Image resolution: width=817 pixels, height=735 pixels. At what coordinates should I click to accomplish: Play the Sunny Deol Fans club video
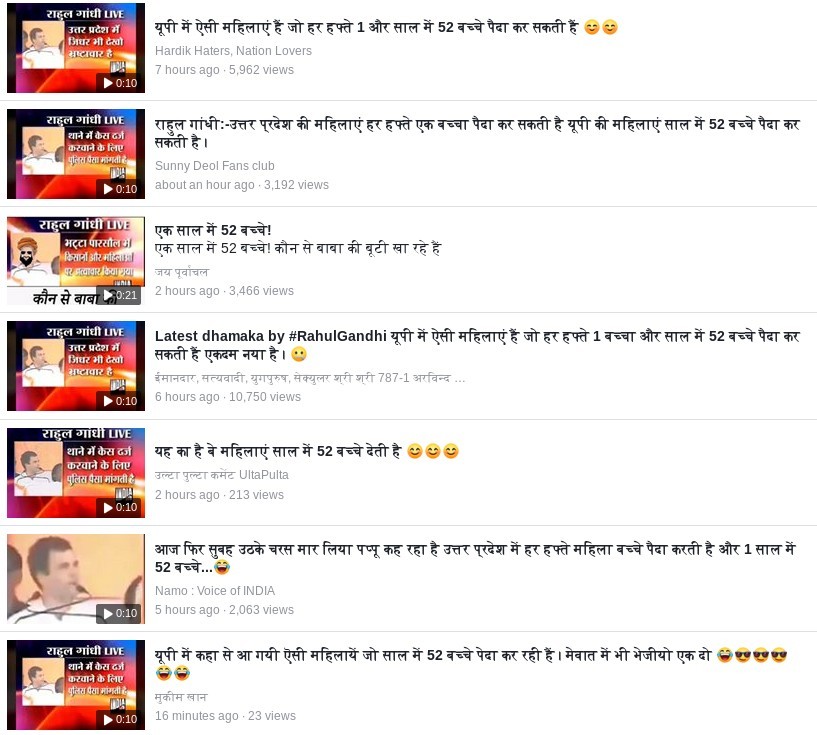pos(76,154)
